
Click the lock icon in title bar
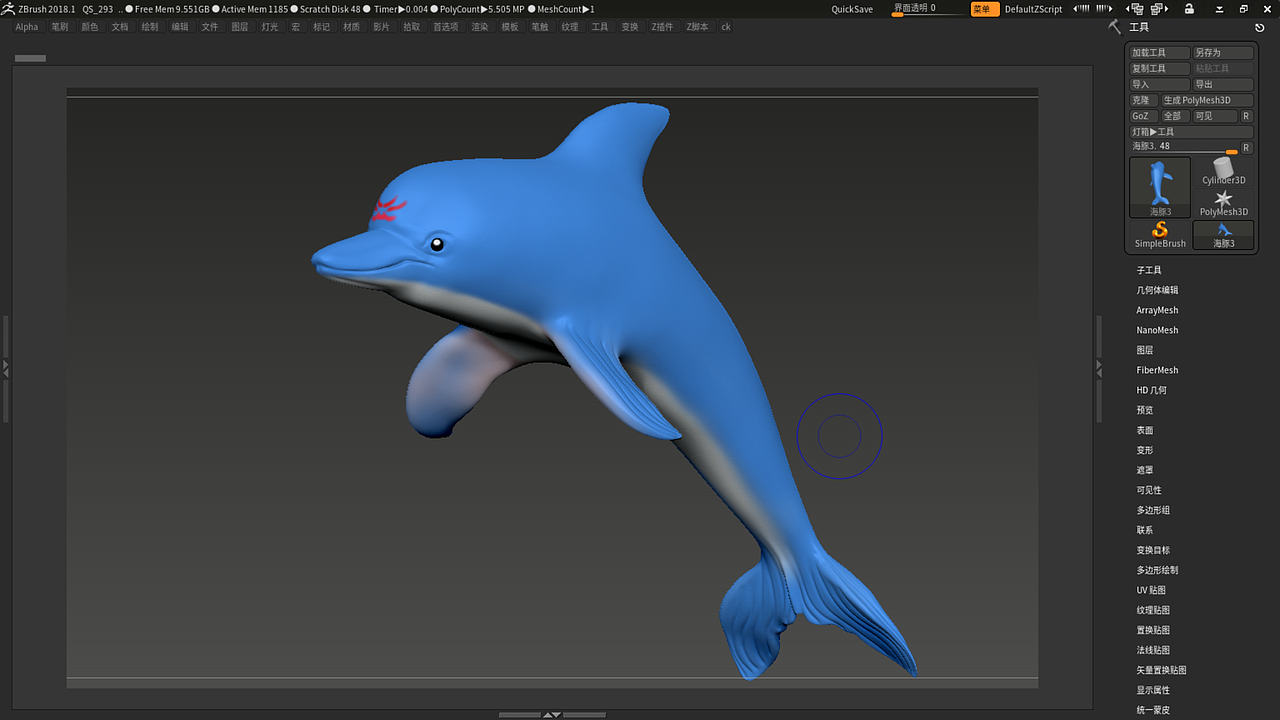tap(1188, 9)
